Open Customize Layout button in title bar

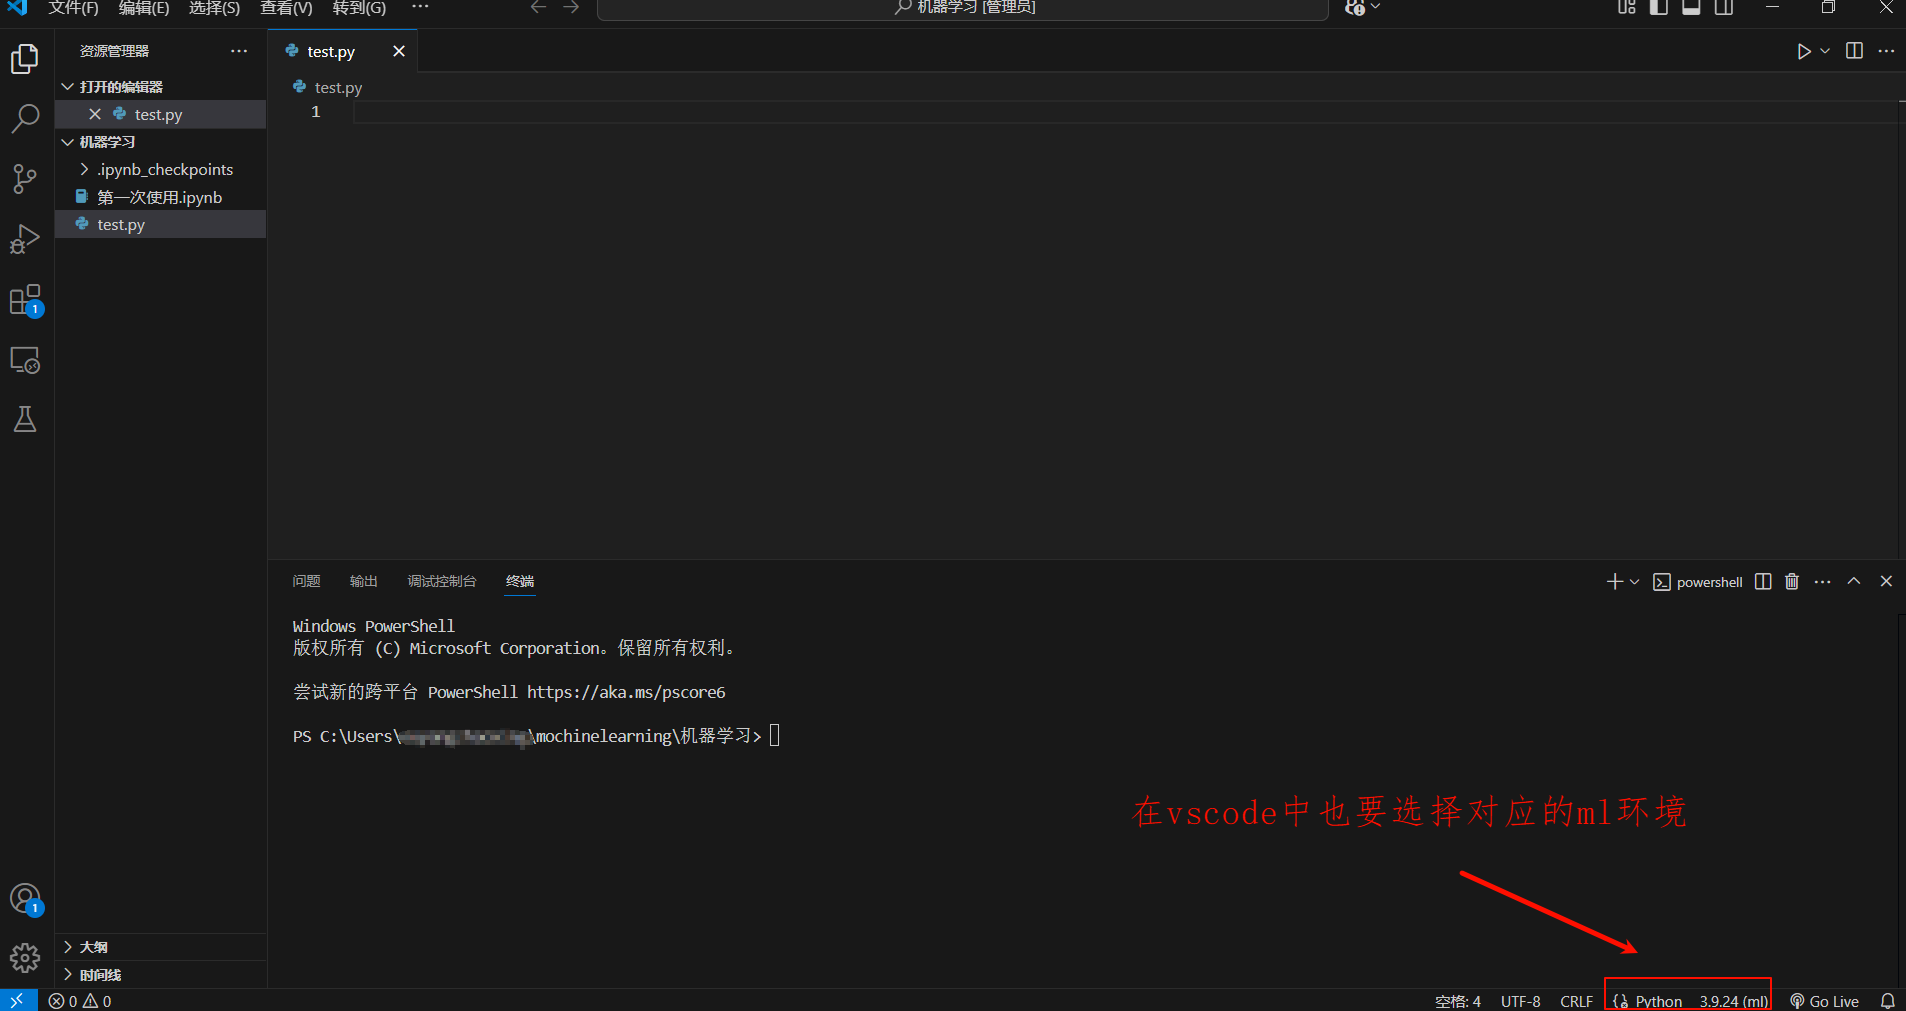(x=1627, y=7)
